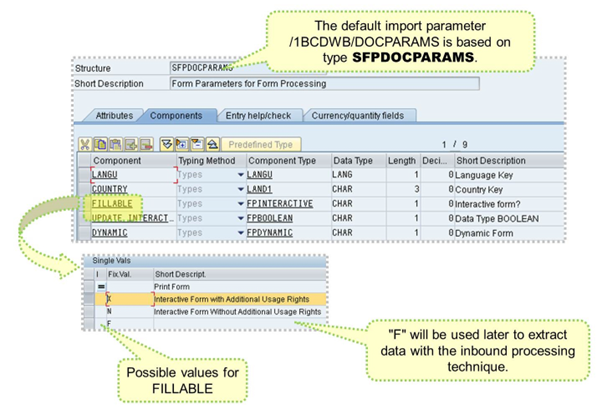The image size is (602, 409).
Task: Click the FILLABLE component name
Action: [112, 203]
